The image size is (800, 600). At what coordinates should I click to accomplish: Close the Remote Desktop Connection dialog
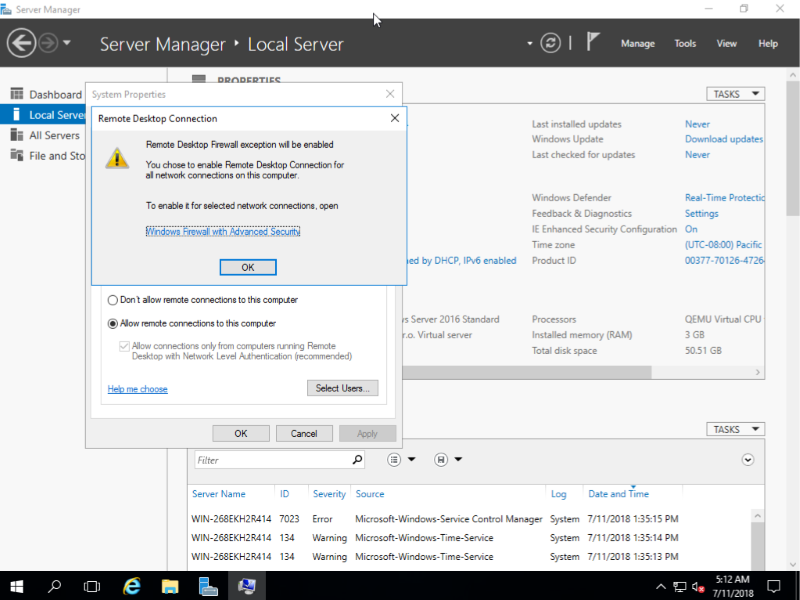coord(394,118)
